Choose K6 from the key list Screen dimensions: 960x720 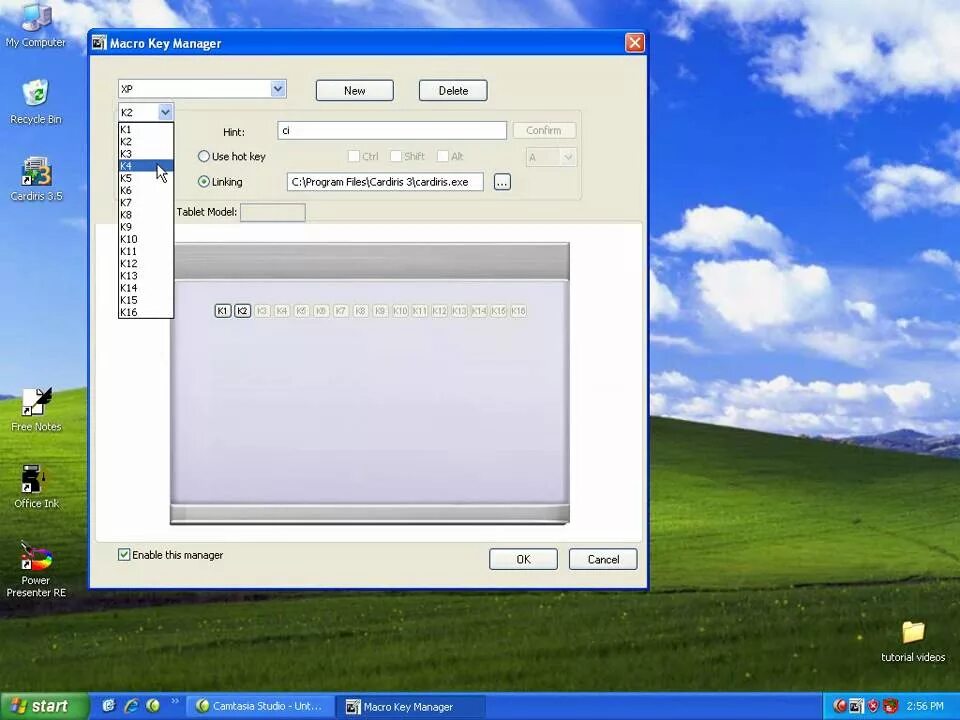coord(146,190)
